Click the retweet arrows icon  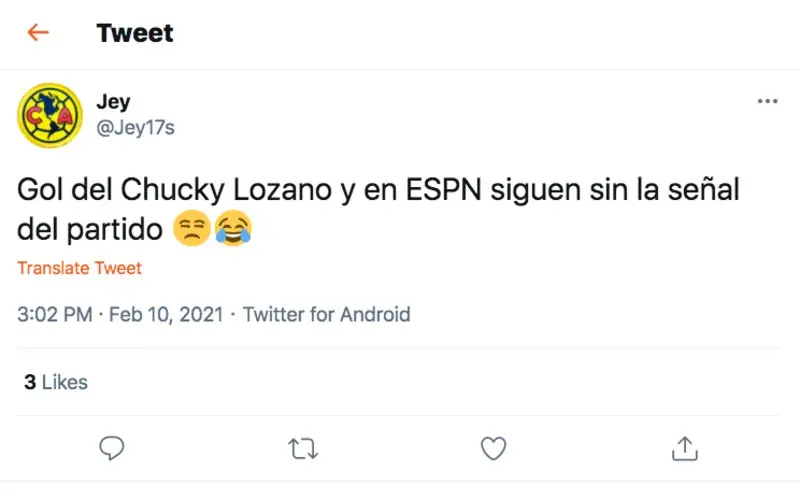pyautogui.click(x=303, y=449)
